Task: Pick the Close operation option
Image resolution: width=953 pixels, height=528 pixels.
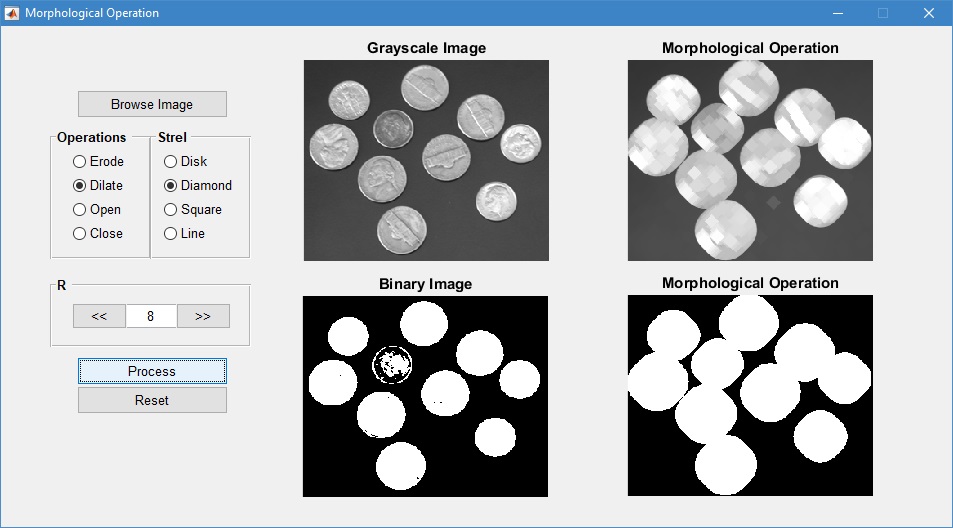Action: pyautogui.click(x=80, y=233)
